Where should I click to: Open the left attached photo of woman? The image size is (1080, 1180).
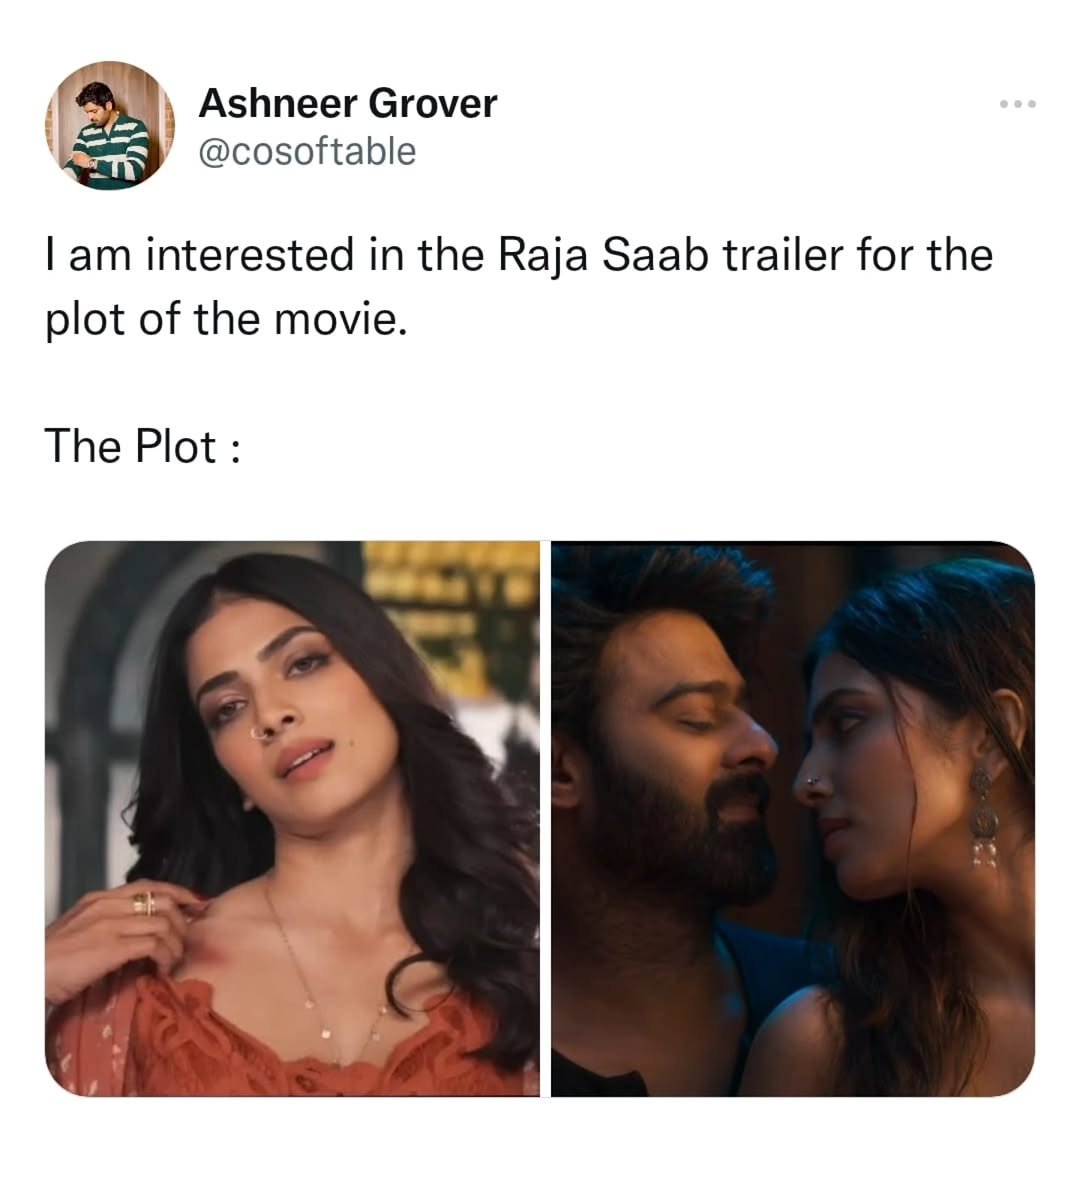292,818
